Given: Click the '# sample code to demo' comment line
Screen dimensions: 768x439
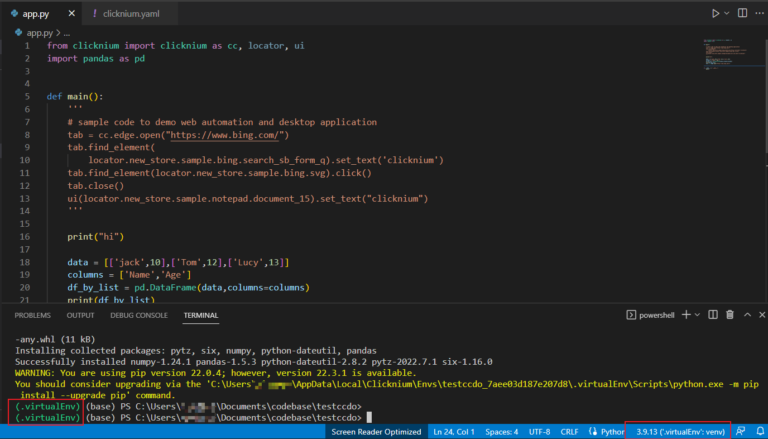Looking at the screenshot, I should point(222,122).
